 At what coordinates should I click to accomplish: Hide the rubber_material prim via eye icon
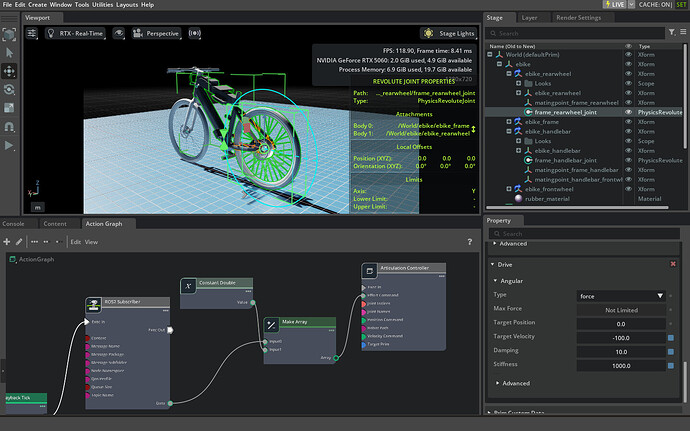click(629, 198)
